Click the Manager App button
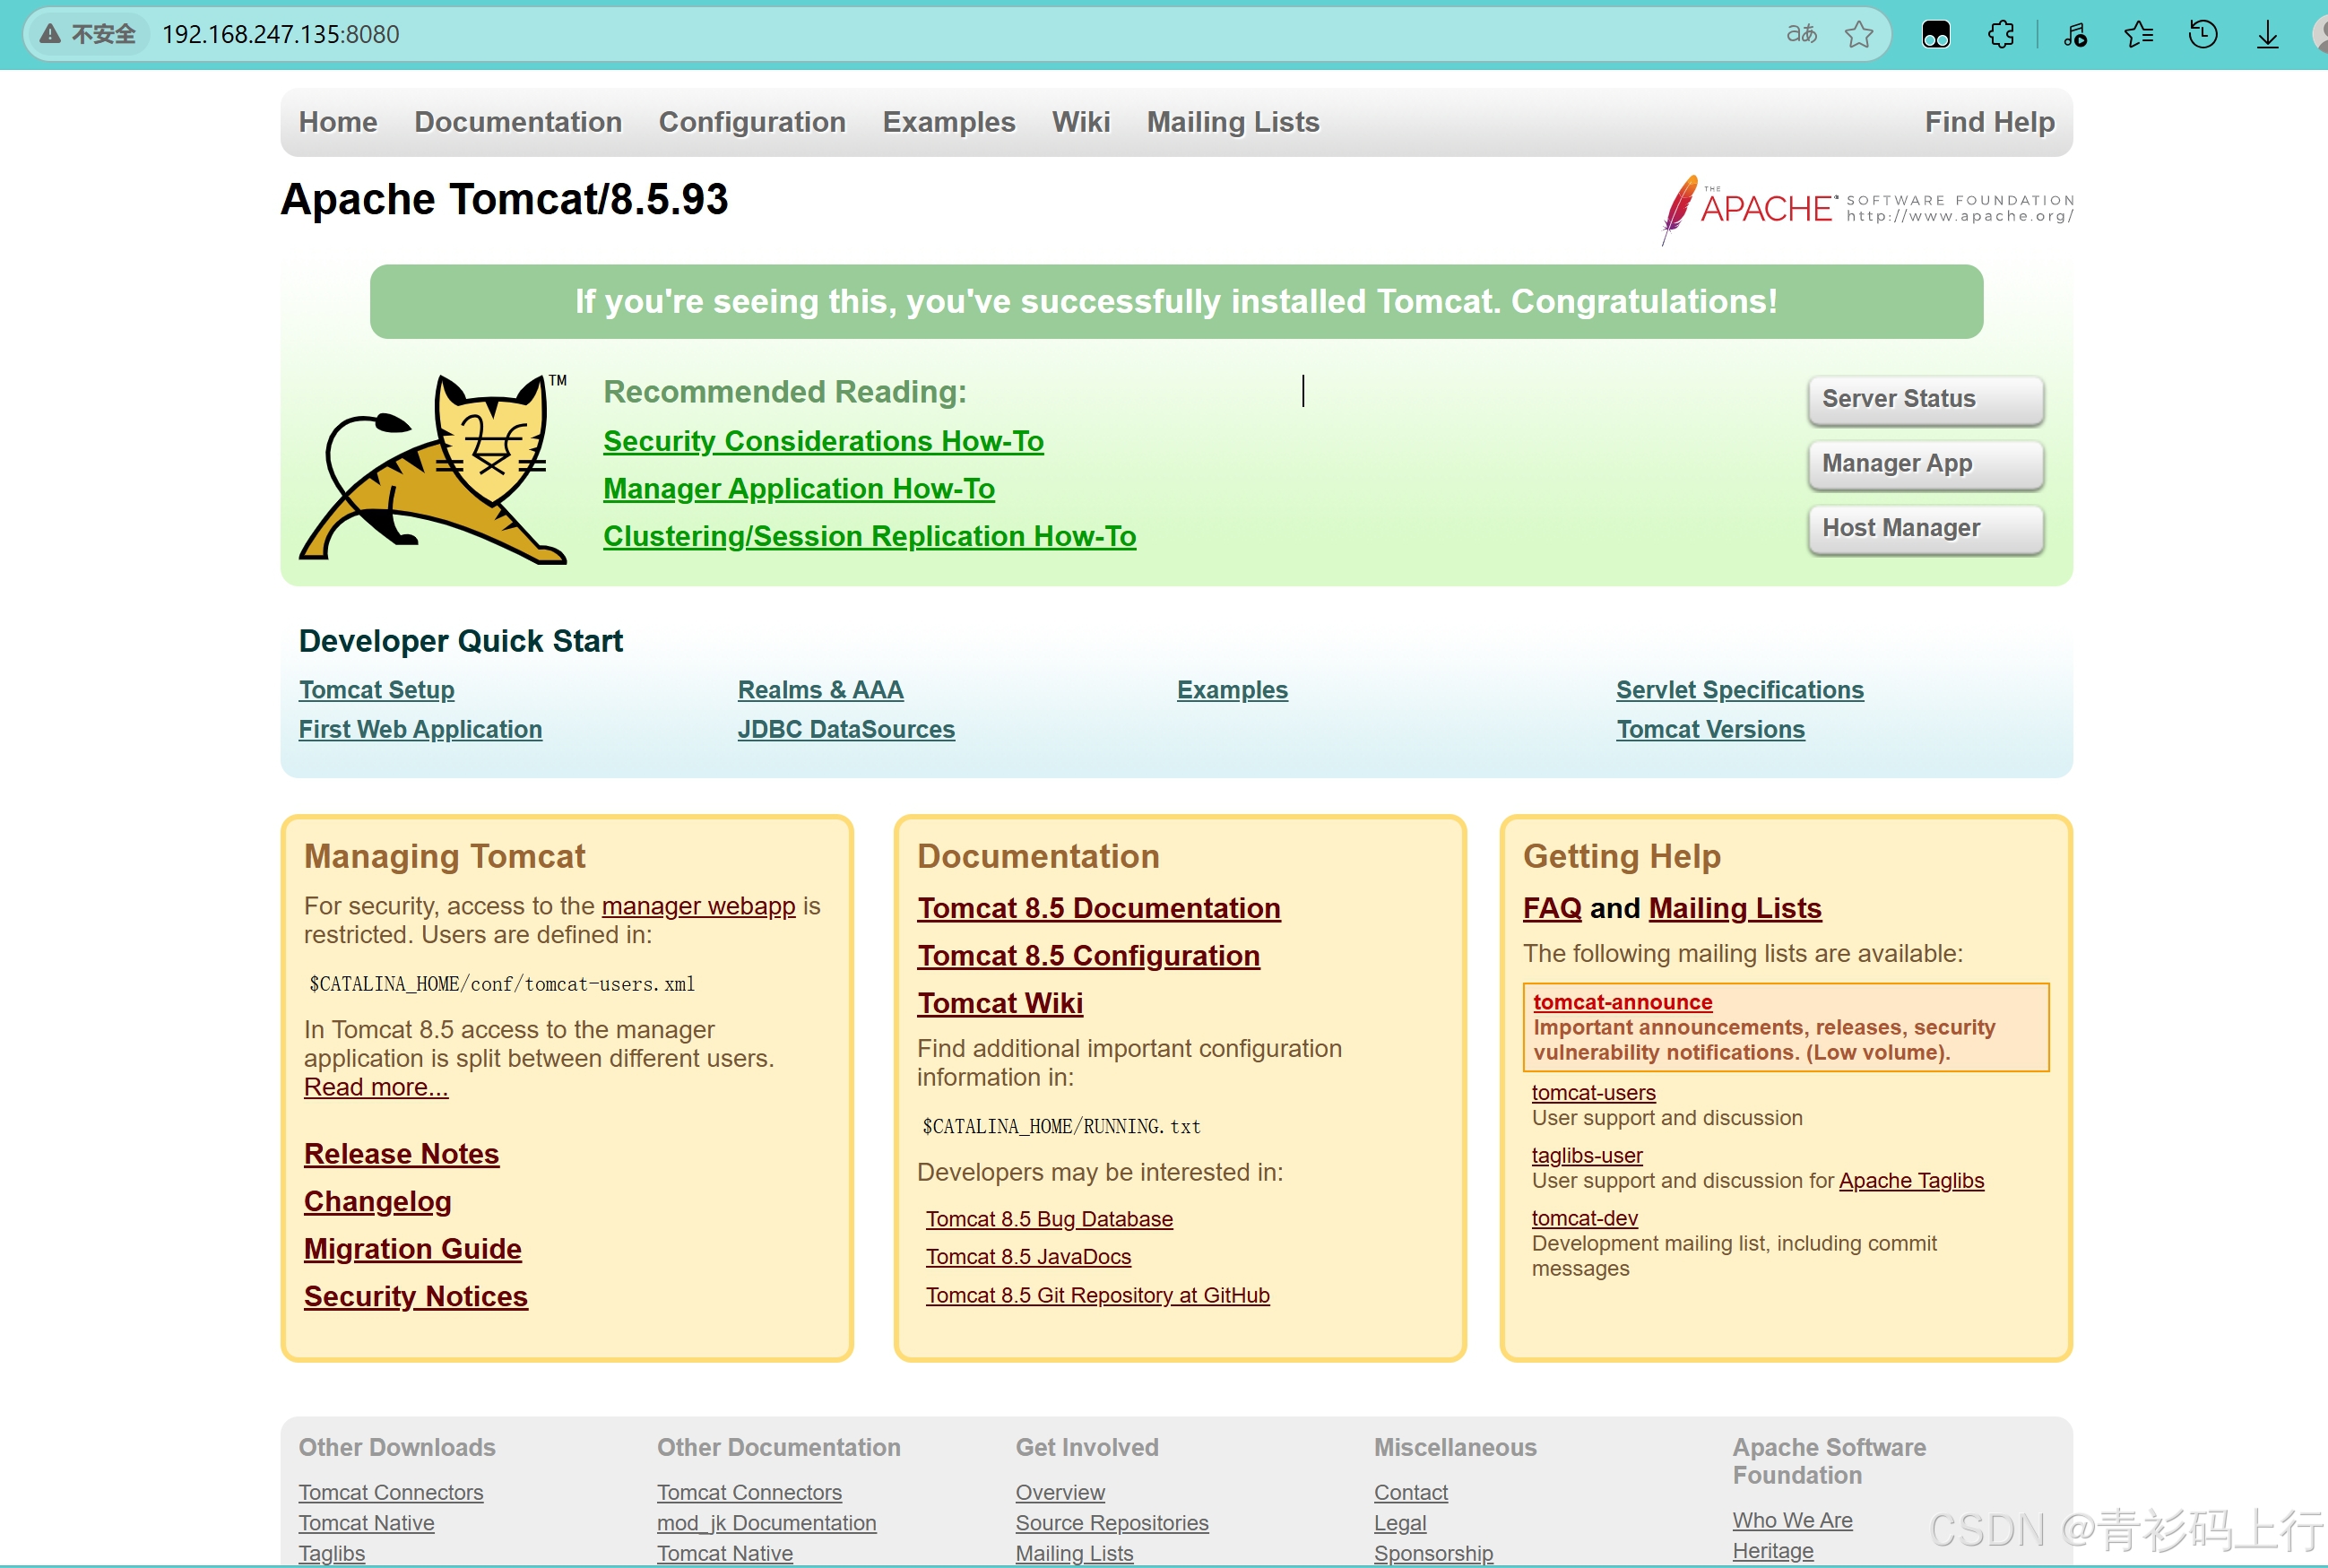The image size is (2328, 1568). tap(1925, 464)
